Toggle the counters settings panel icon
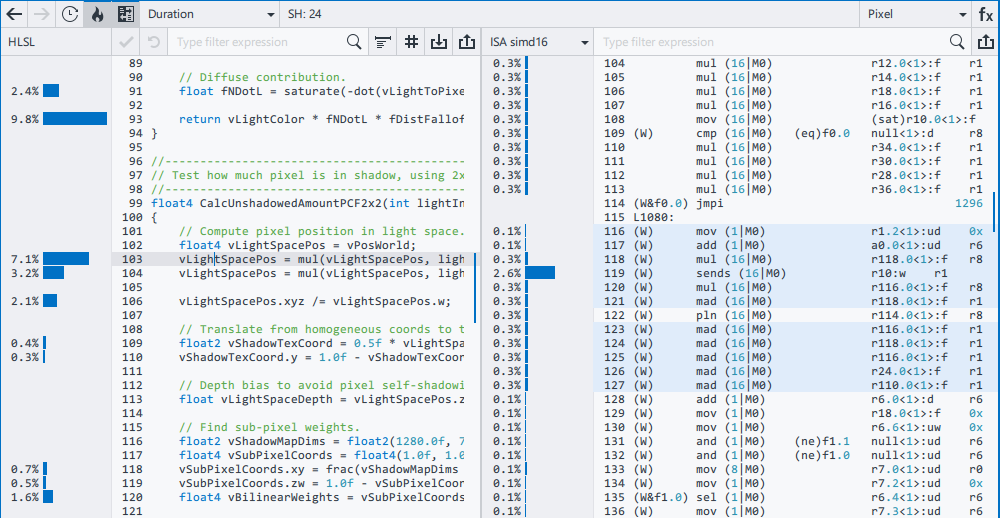Screen dimensions: 1000x518 click(125, 15)
